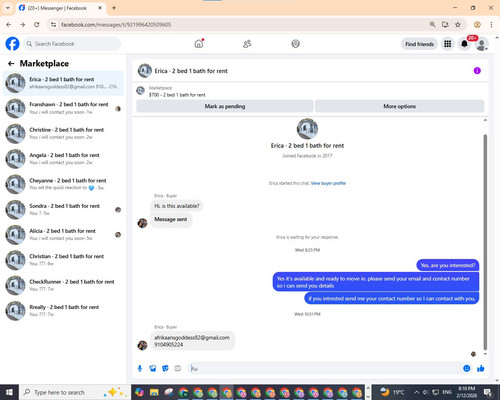Open the Cheyanne conversation

click(x=63, y=184)
